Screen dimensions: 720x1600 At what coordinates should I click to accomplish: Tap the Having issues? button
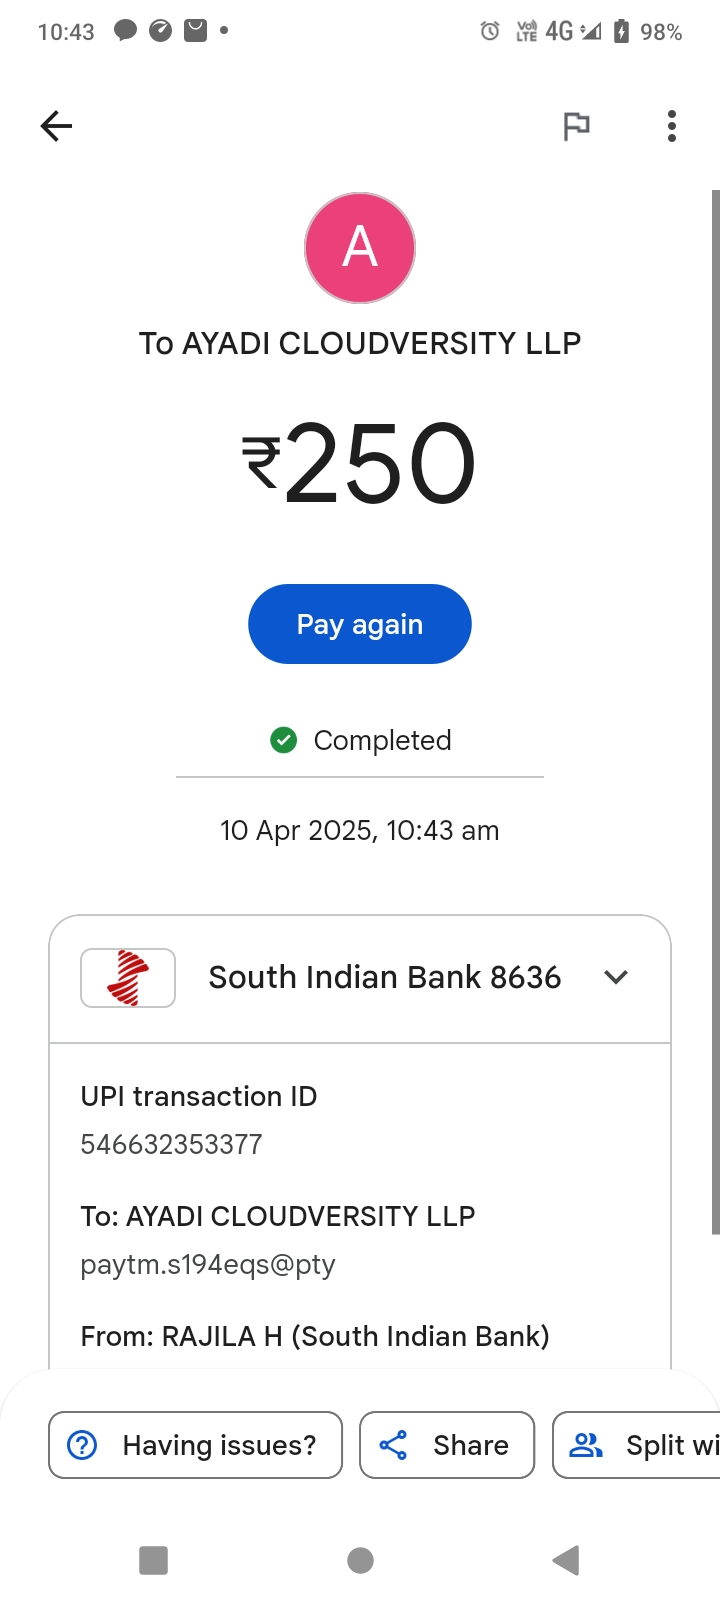pyautogui.click(x=196, y=1445)
